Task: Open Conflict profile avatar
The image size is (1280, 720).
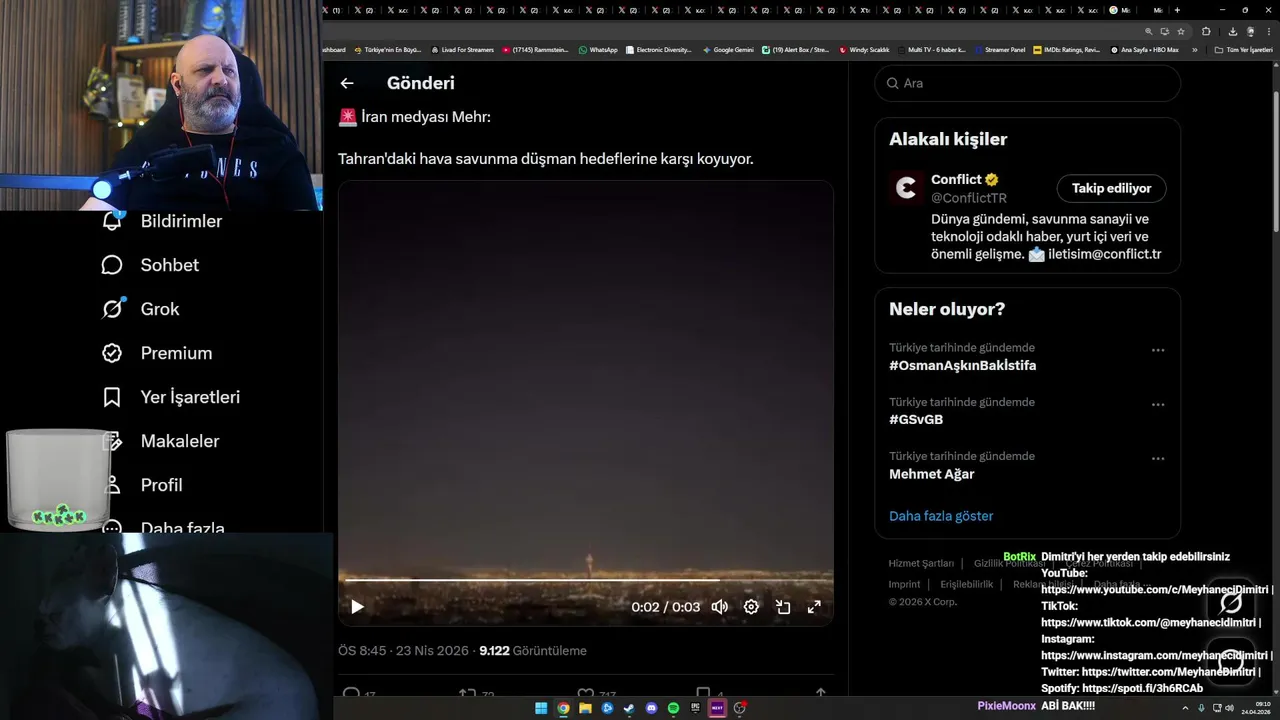Action: [x=906, y=188]
